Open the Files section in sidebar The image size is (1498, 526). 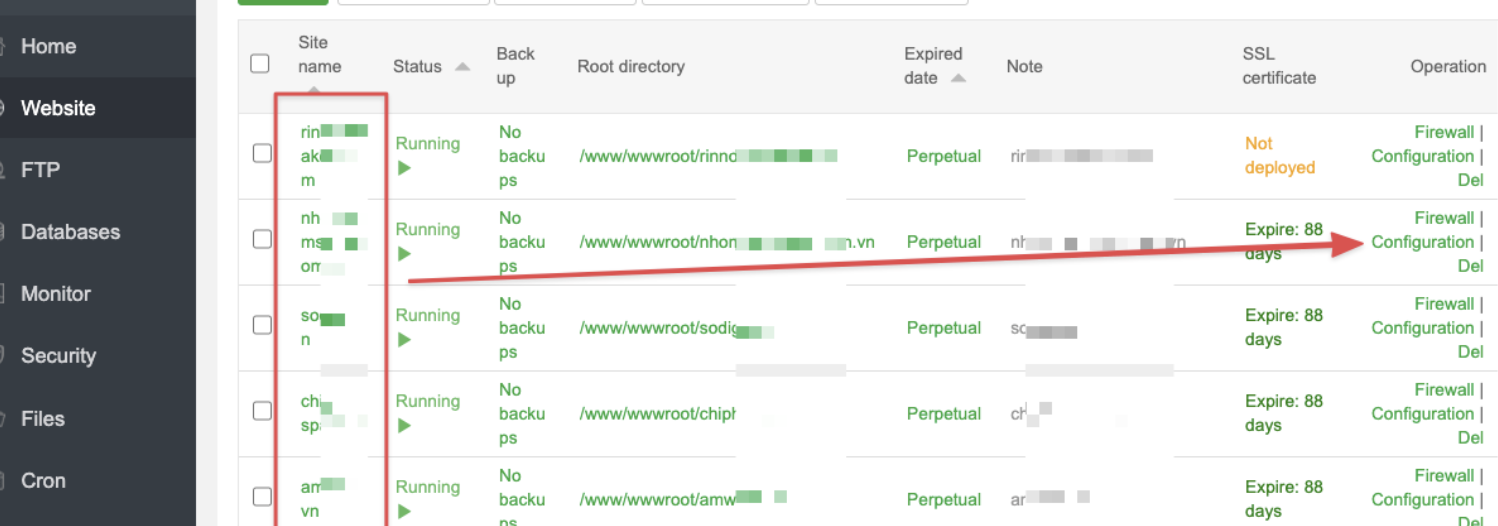click(43, 419)
